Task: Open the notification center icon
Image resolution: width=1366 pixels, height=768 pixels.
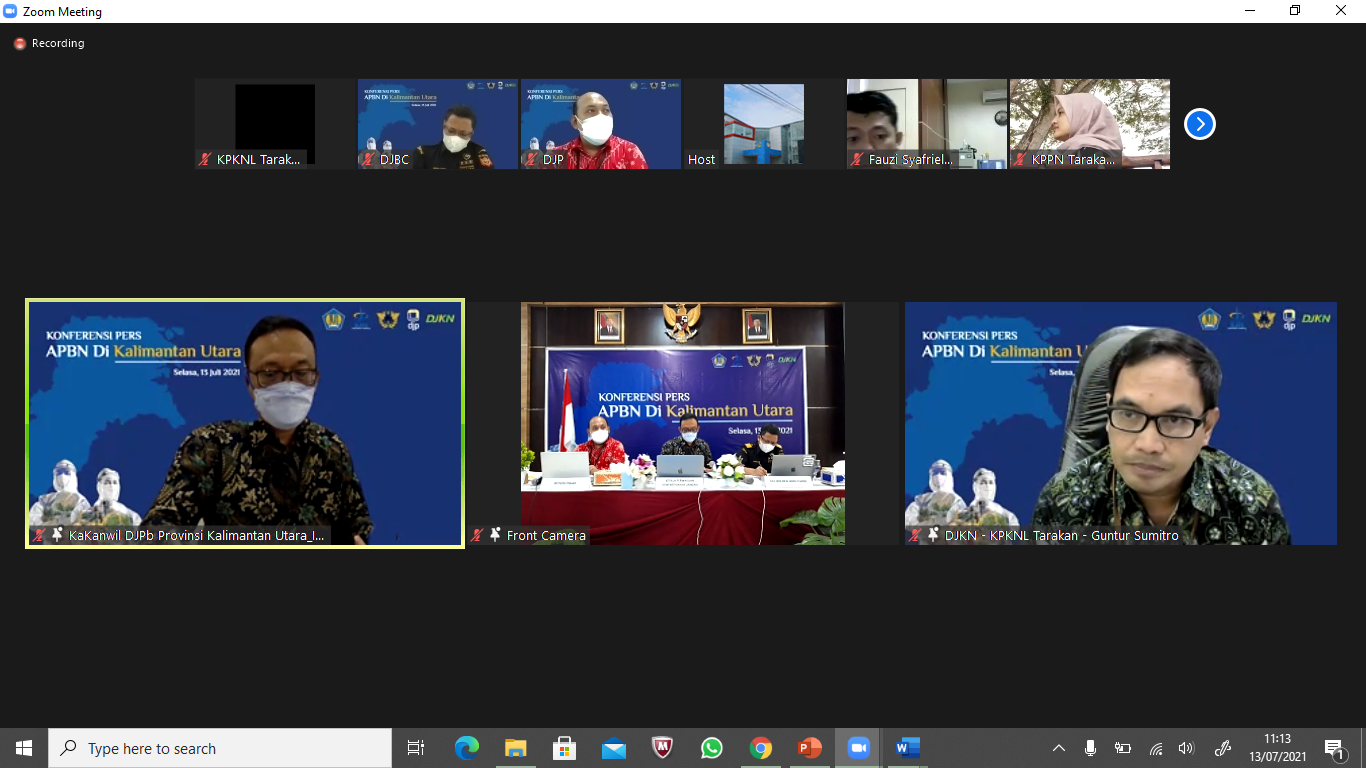Action: point(1334,748)
